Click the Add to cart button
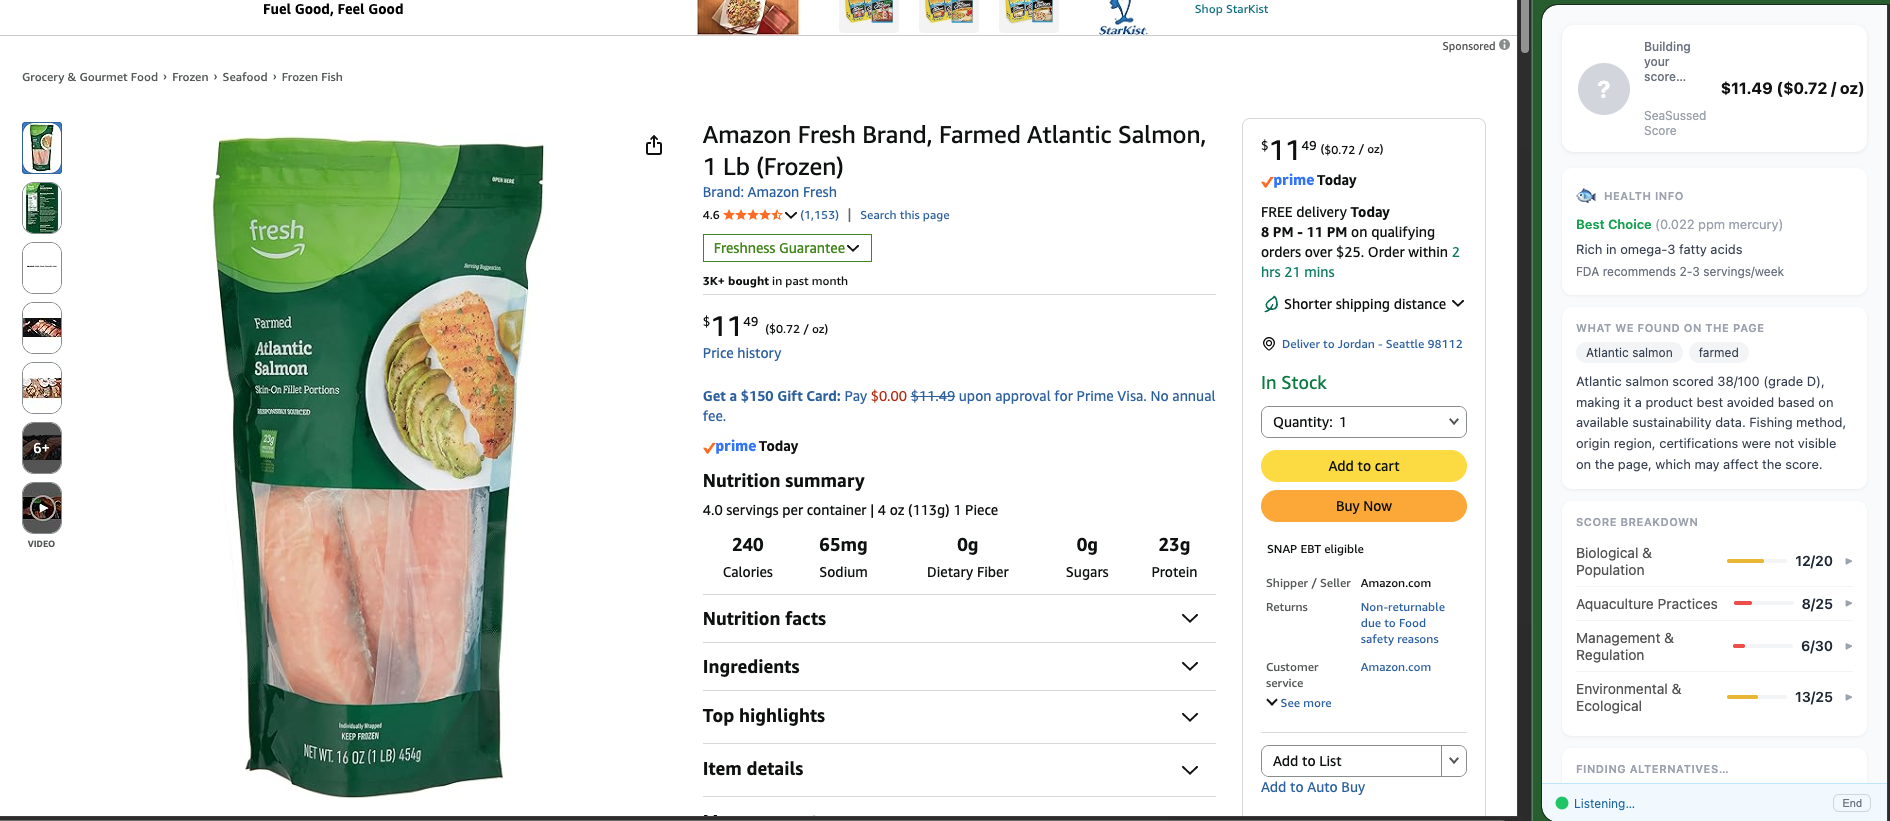Viewport: 1890px width, 821px height. [1363, 466]
